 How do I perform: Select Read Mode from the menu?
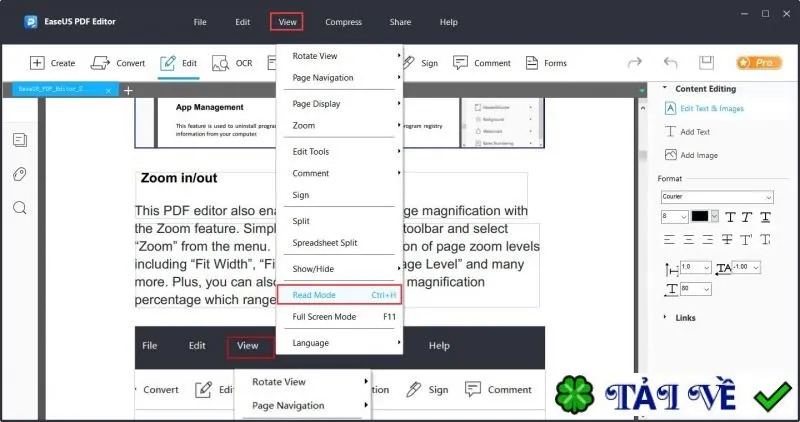(340, 295)
